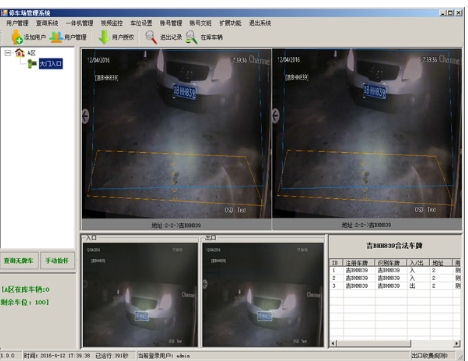
Task: Collapse the A区 tree node
Action: (x=8, y=53)
